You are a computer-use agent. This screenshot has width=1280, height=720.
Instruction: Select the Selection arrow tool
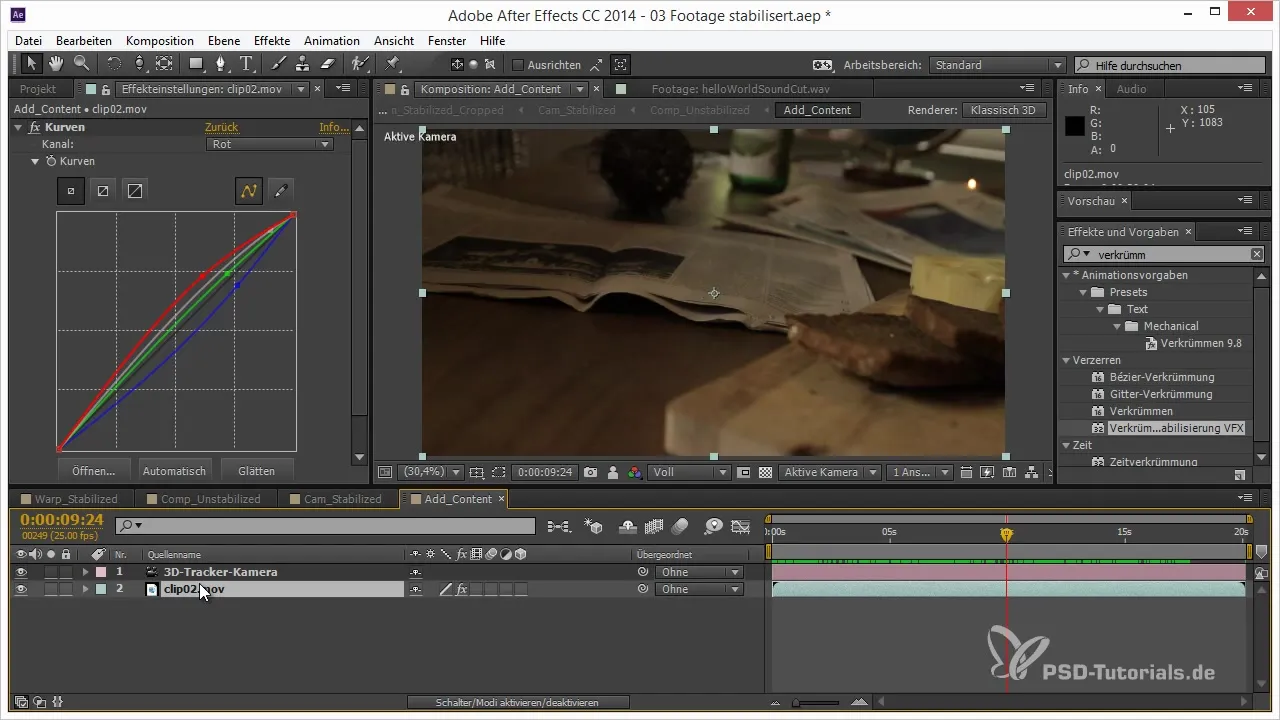(32, 64)
